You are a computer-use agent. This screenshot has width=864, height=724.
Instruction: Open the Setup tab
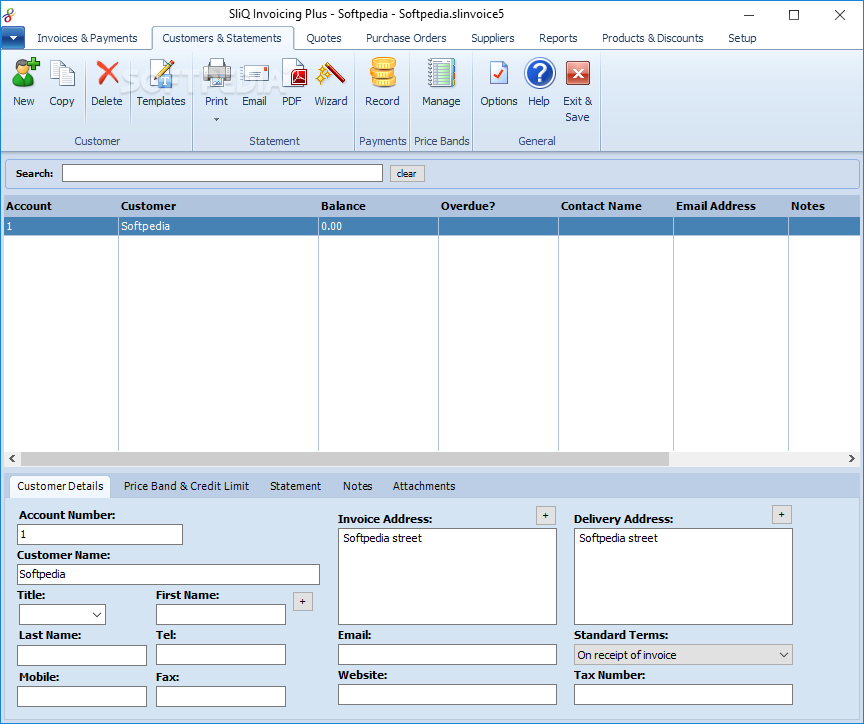coord(742,38)
